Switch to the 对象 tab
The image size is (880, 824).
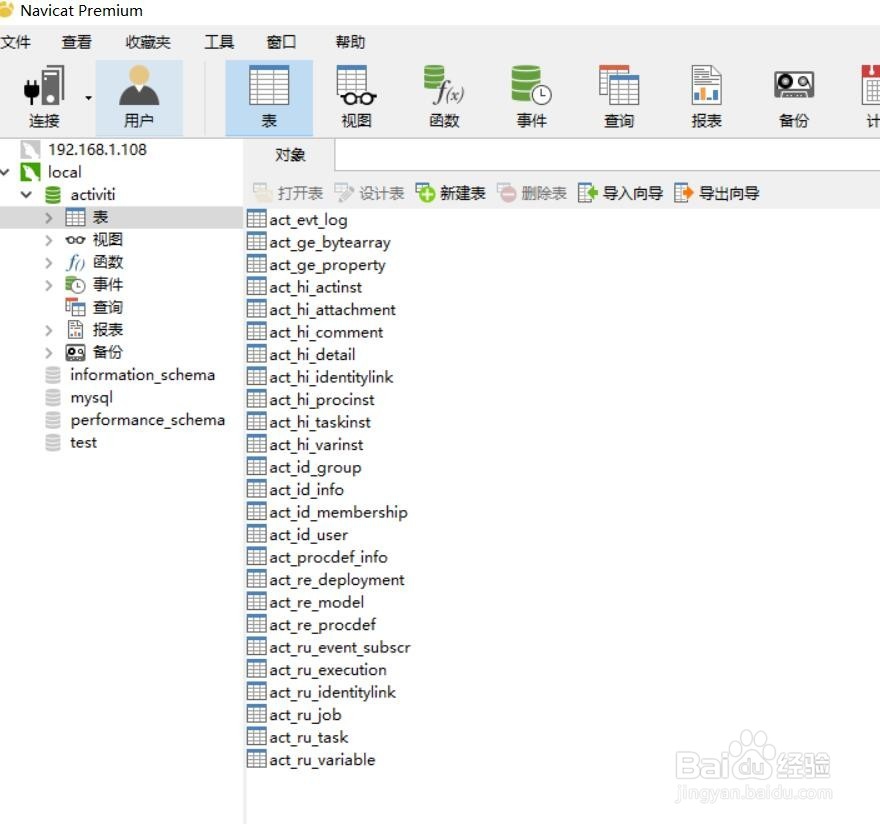290,155
